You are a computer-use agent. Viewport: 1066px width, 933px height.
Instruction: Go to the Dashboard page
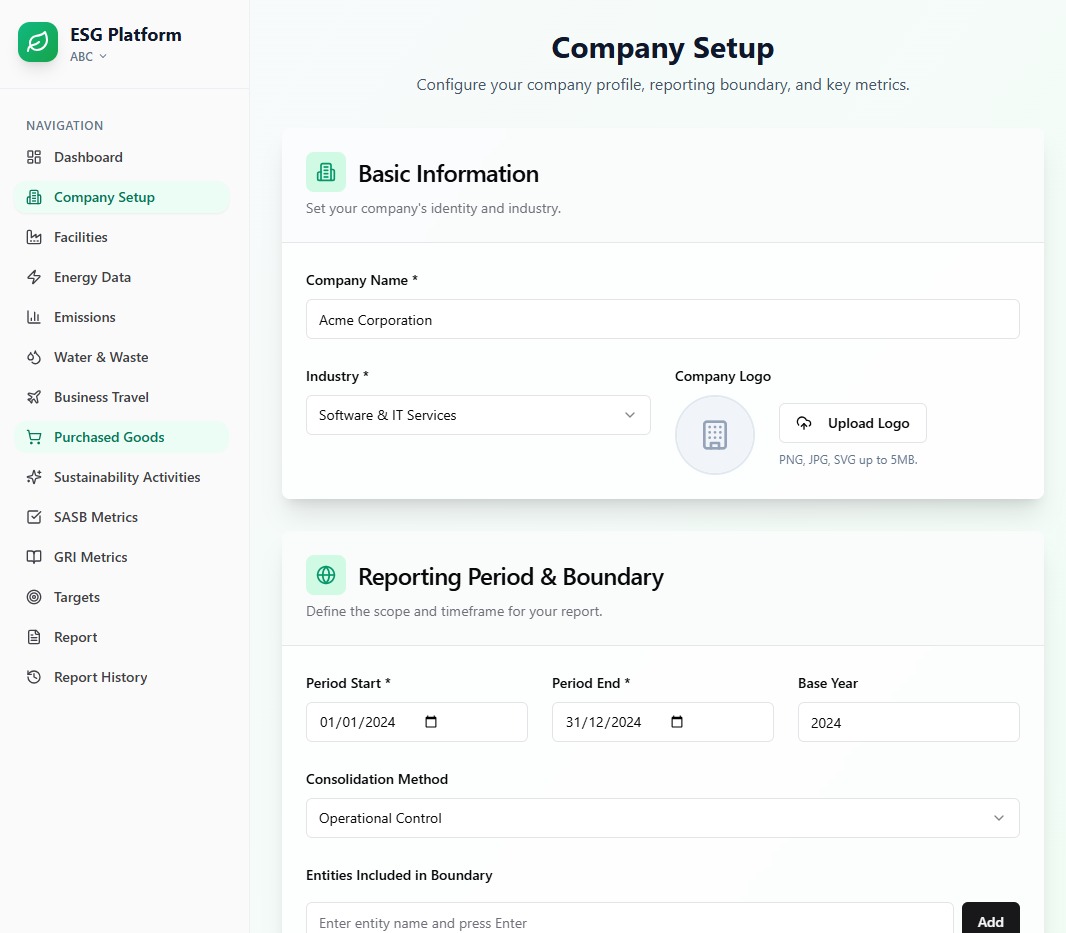point(88,157)
